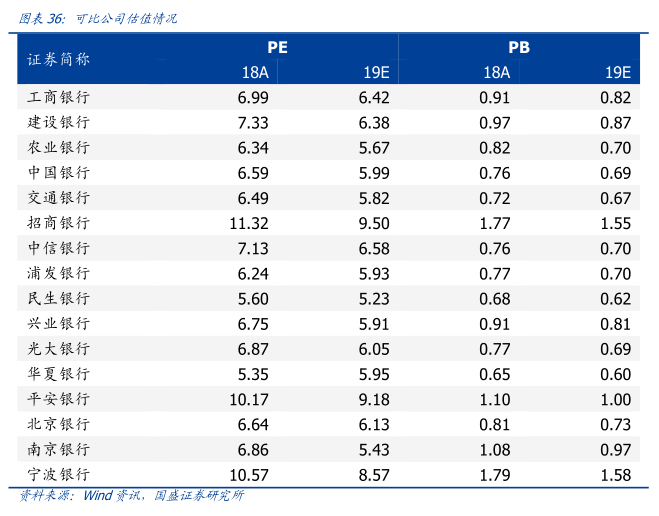Viewport: 659px width, 516px height.
Task: Select the 11.32 PE value for 招商银行
Action: coord(249,223)
